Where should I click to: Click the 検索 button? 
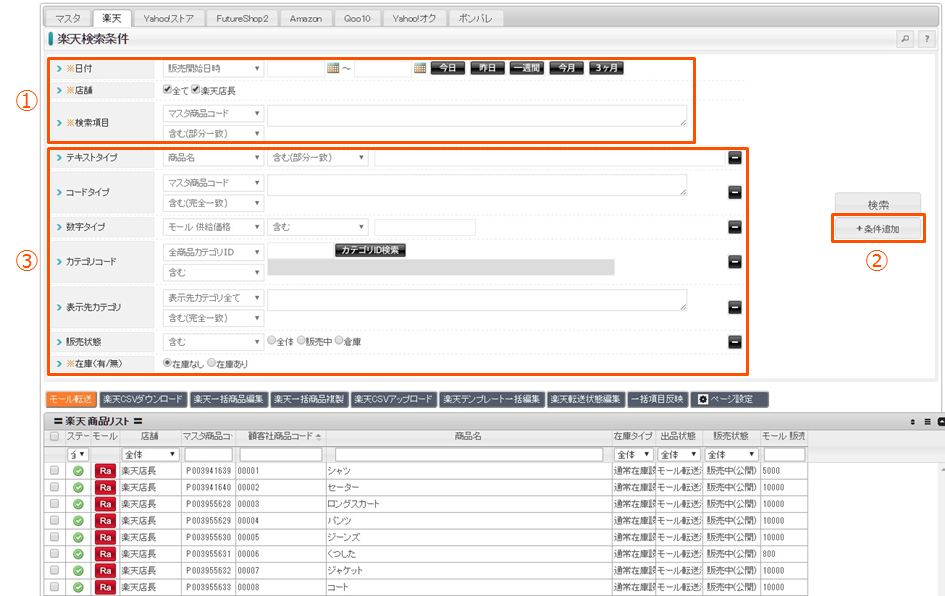[878, 205]
